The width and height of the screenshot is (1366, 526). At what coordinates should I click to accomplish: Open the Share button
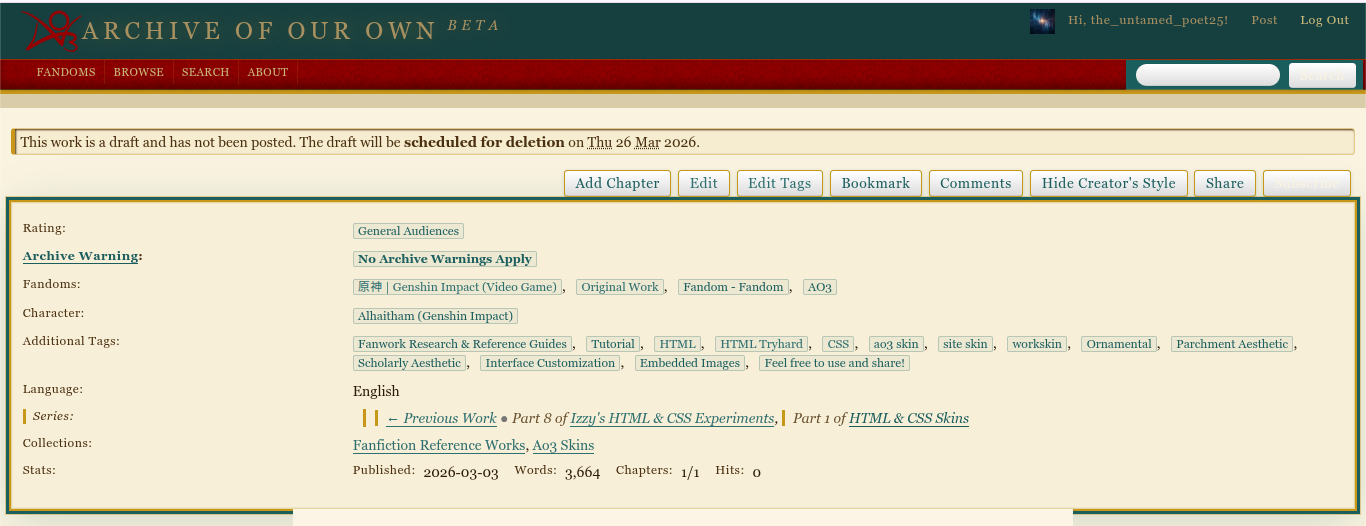pyautogui.click(x=1224, y=184)
